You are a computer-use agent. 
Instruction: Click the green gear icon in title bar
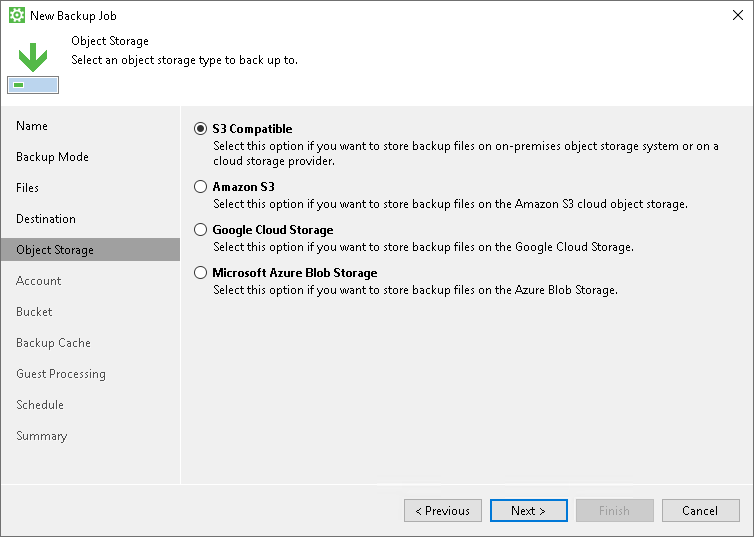(x=17, y=15)
